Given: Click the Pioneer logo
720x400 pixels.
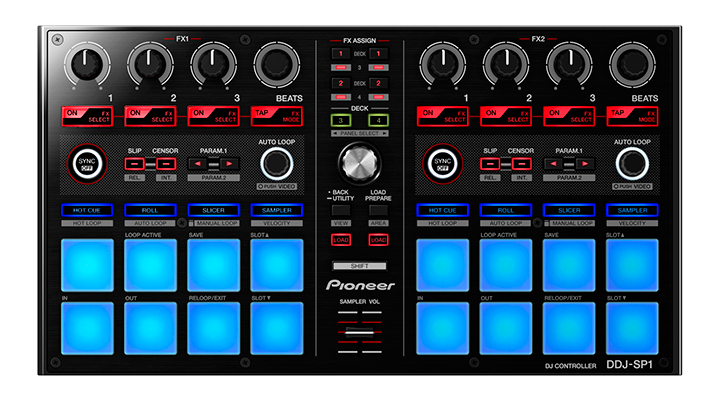Looking at the screenshot, I should (x=360, y=286).
